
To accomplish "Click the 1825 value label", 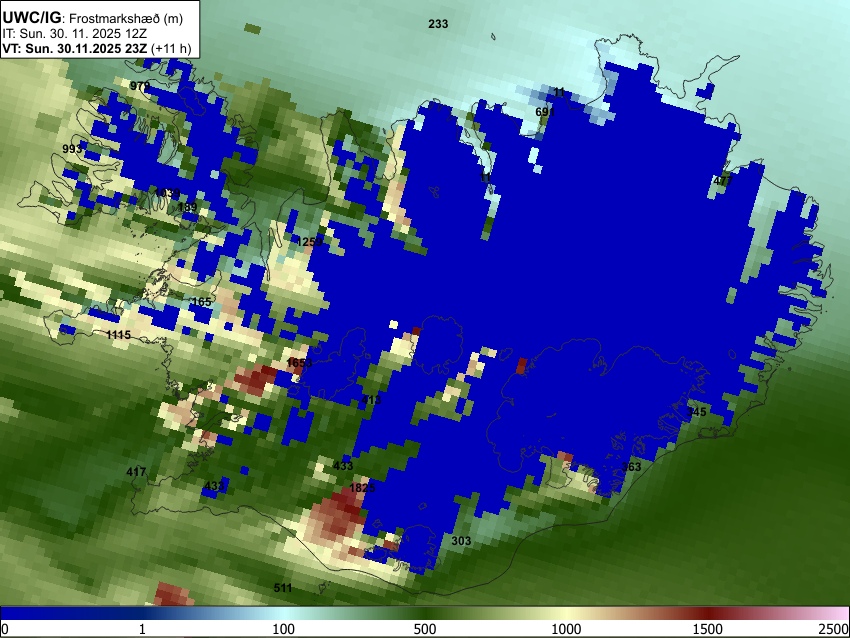I will point(362,488).
